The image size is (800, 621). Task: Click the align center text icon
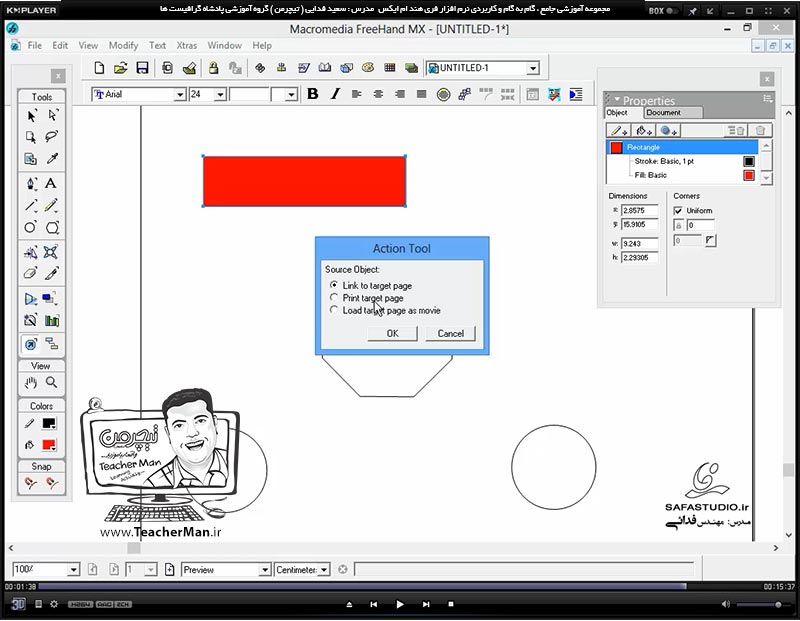[x=378, y=94]
